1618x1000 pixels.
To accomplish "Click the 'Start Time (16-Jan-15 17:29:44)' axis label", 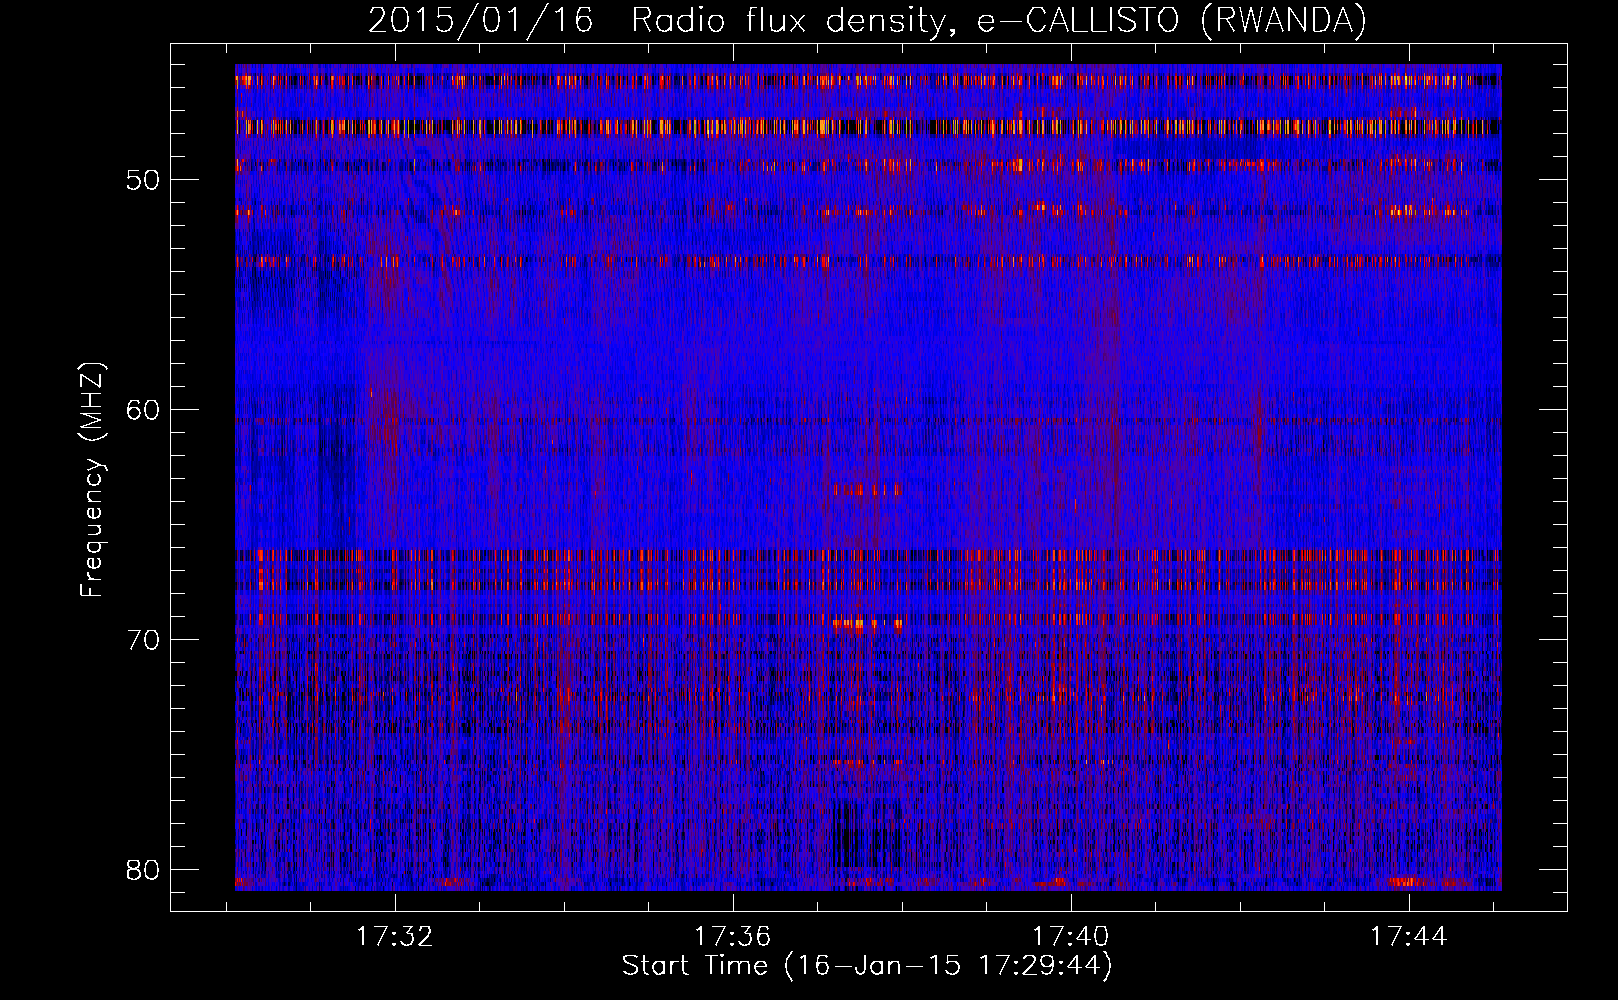I will click(867, 966).
